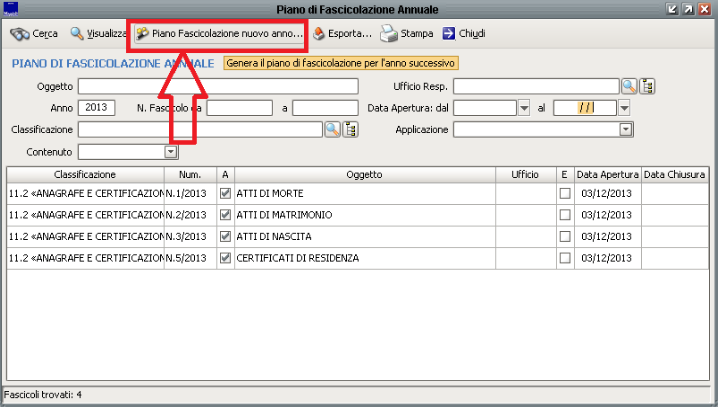The width and height of the screenshot is (718, 407).
Task: Click the A column header
Action: tap(225, 174)
